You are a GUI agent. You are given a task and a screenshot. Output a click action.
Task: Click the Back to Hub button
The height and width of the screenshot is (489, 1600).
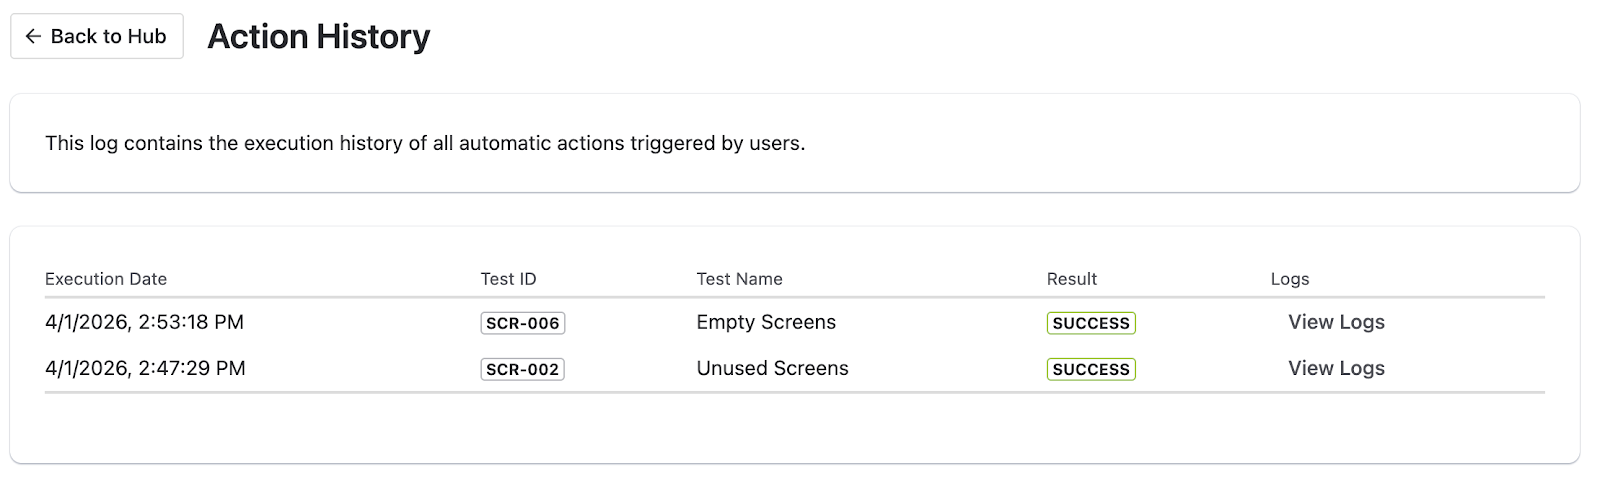(97, 36)
